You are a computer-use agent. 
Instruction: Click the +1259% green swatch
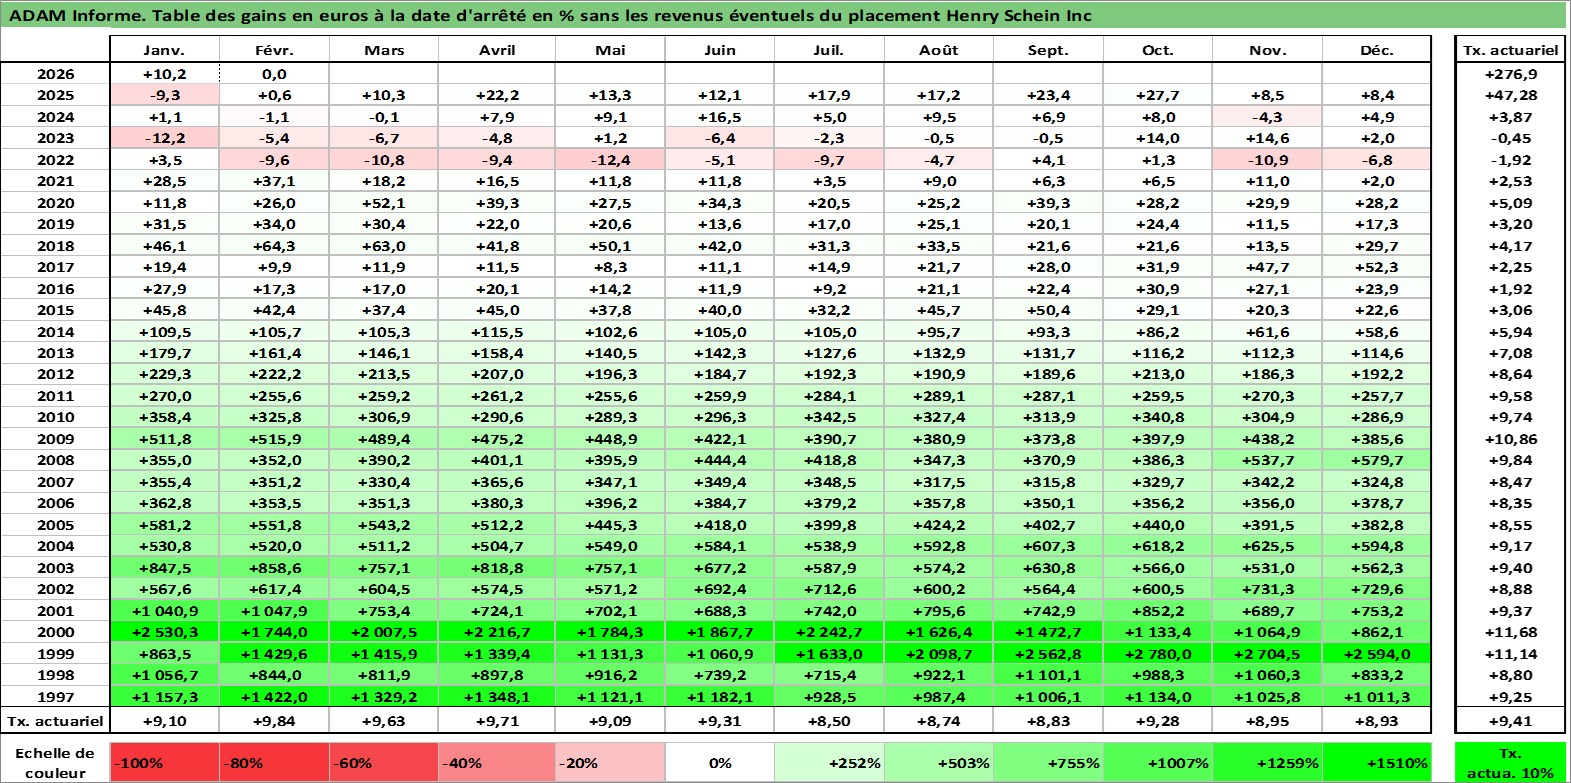1267,762
